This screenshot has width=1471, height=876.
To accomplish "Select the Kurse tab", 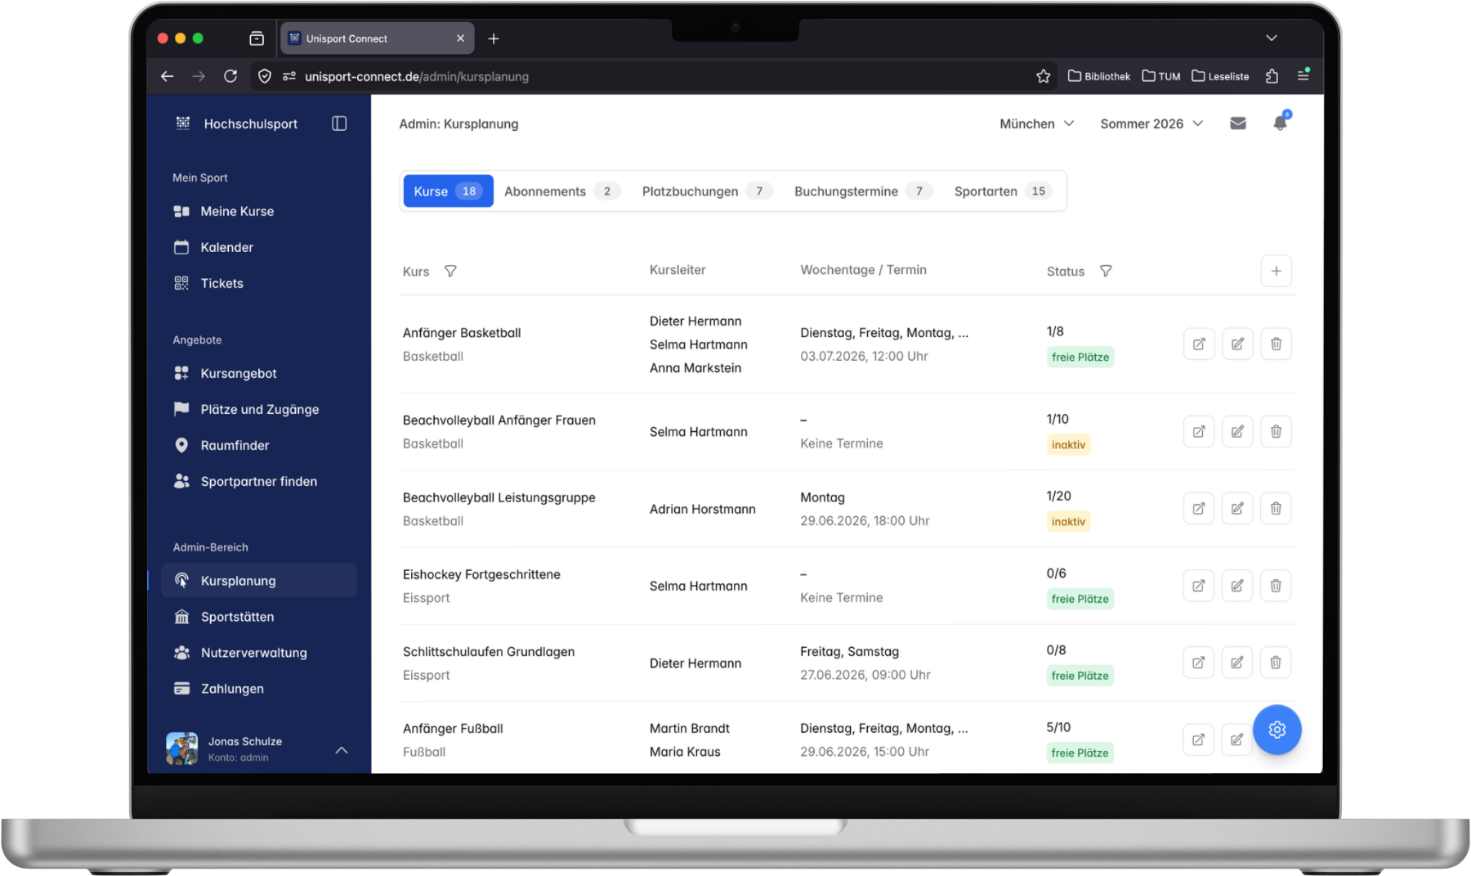I will click(448, 191).
